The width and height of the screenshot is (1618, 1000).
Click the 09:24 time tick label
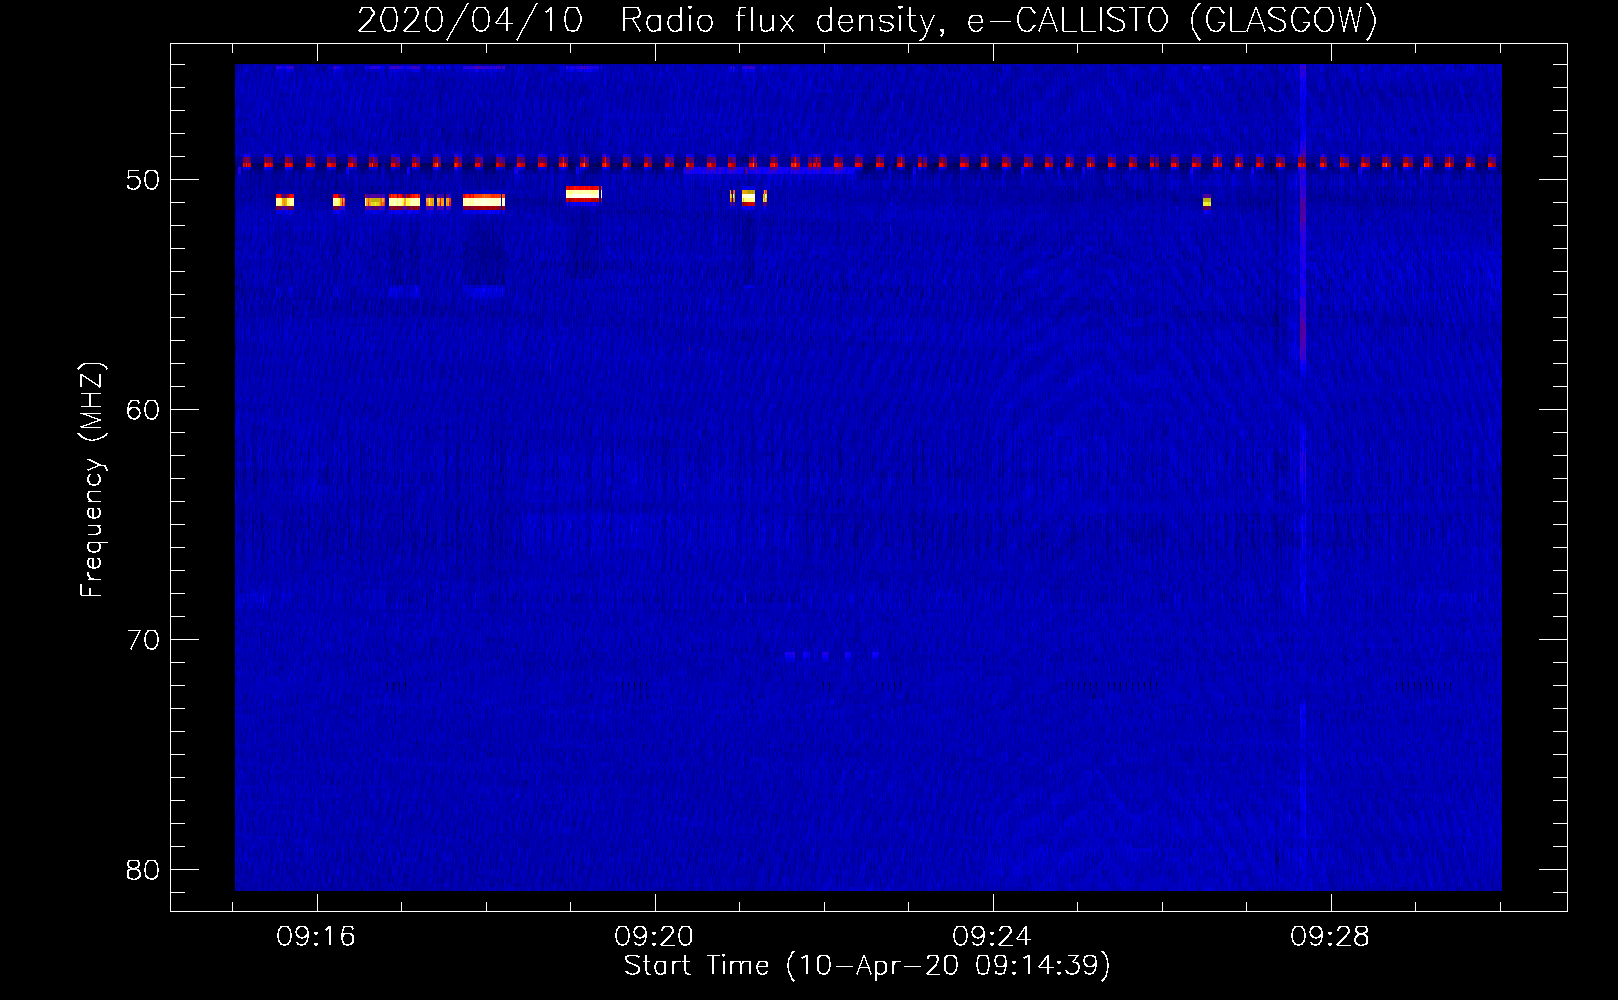pyautogui.click(x=991, y=937)
